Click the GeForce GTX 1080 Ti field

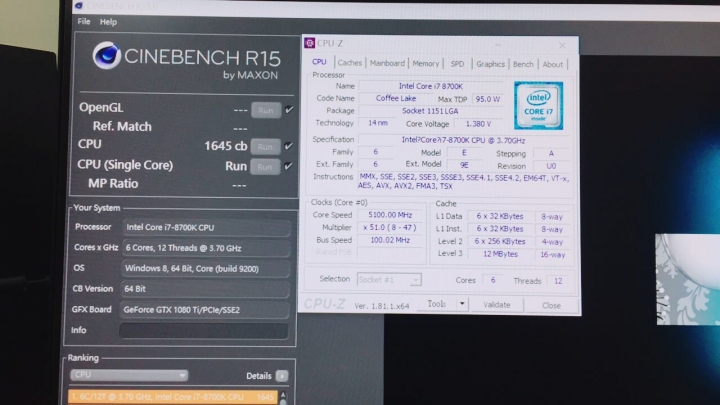click(205, 310)
